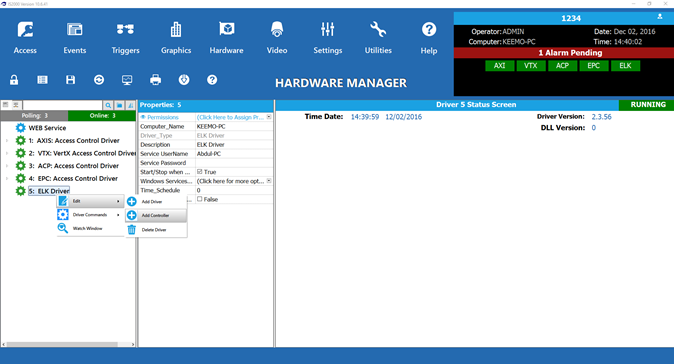Click the folder icon next to search
This screenshot has width=674, height=364.
(119, 105)
